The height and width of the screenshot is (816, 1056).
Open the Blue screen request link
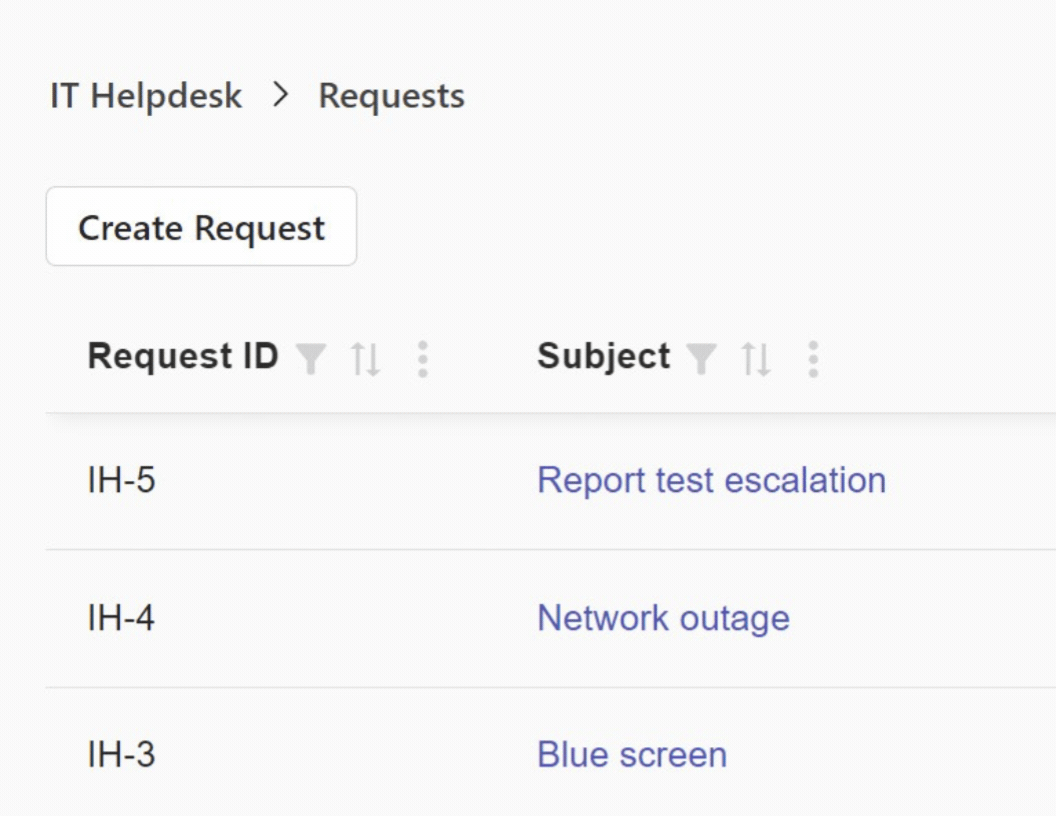632,755
